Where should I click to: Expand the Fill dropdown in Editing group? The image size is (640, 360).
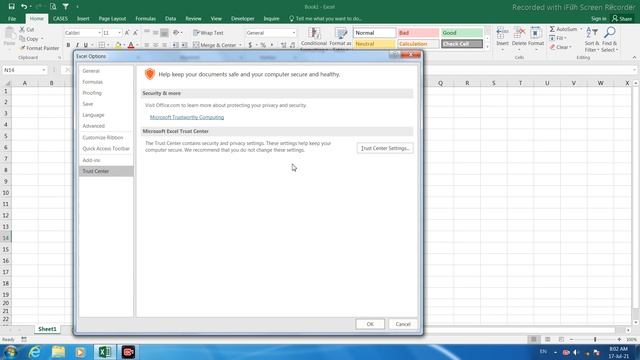tap(565, 38)
